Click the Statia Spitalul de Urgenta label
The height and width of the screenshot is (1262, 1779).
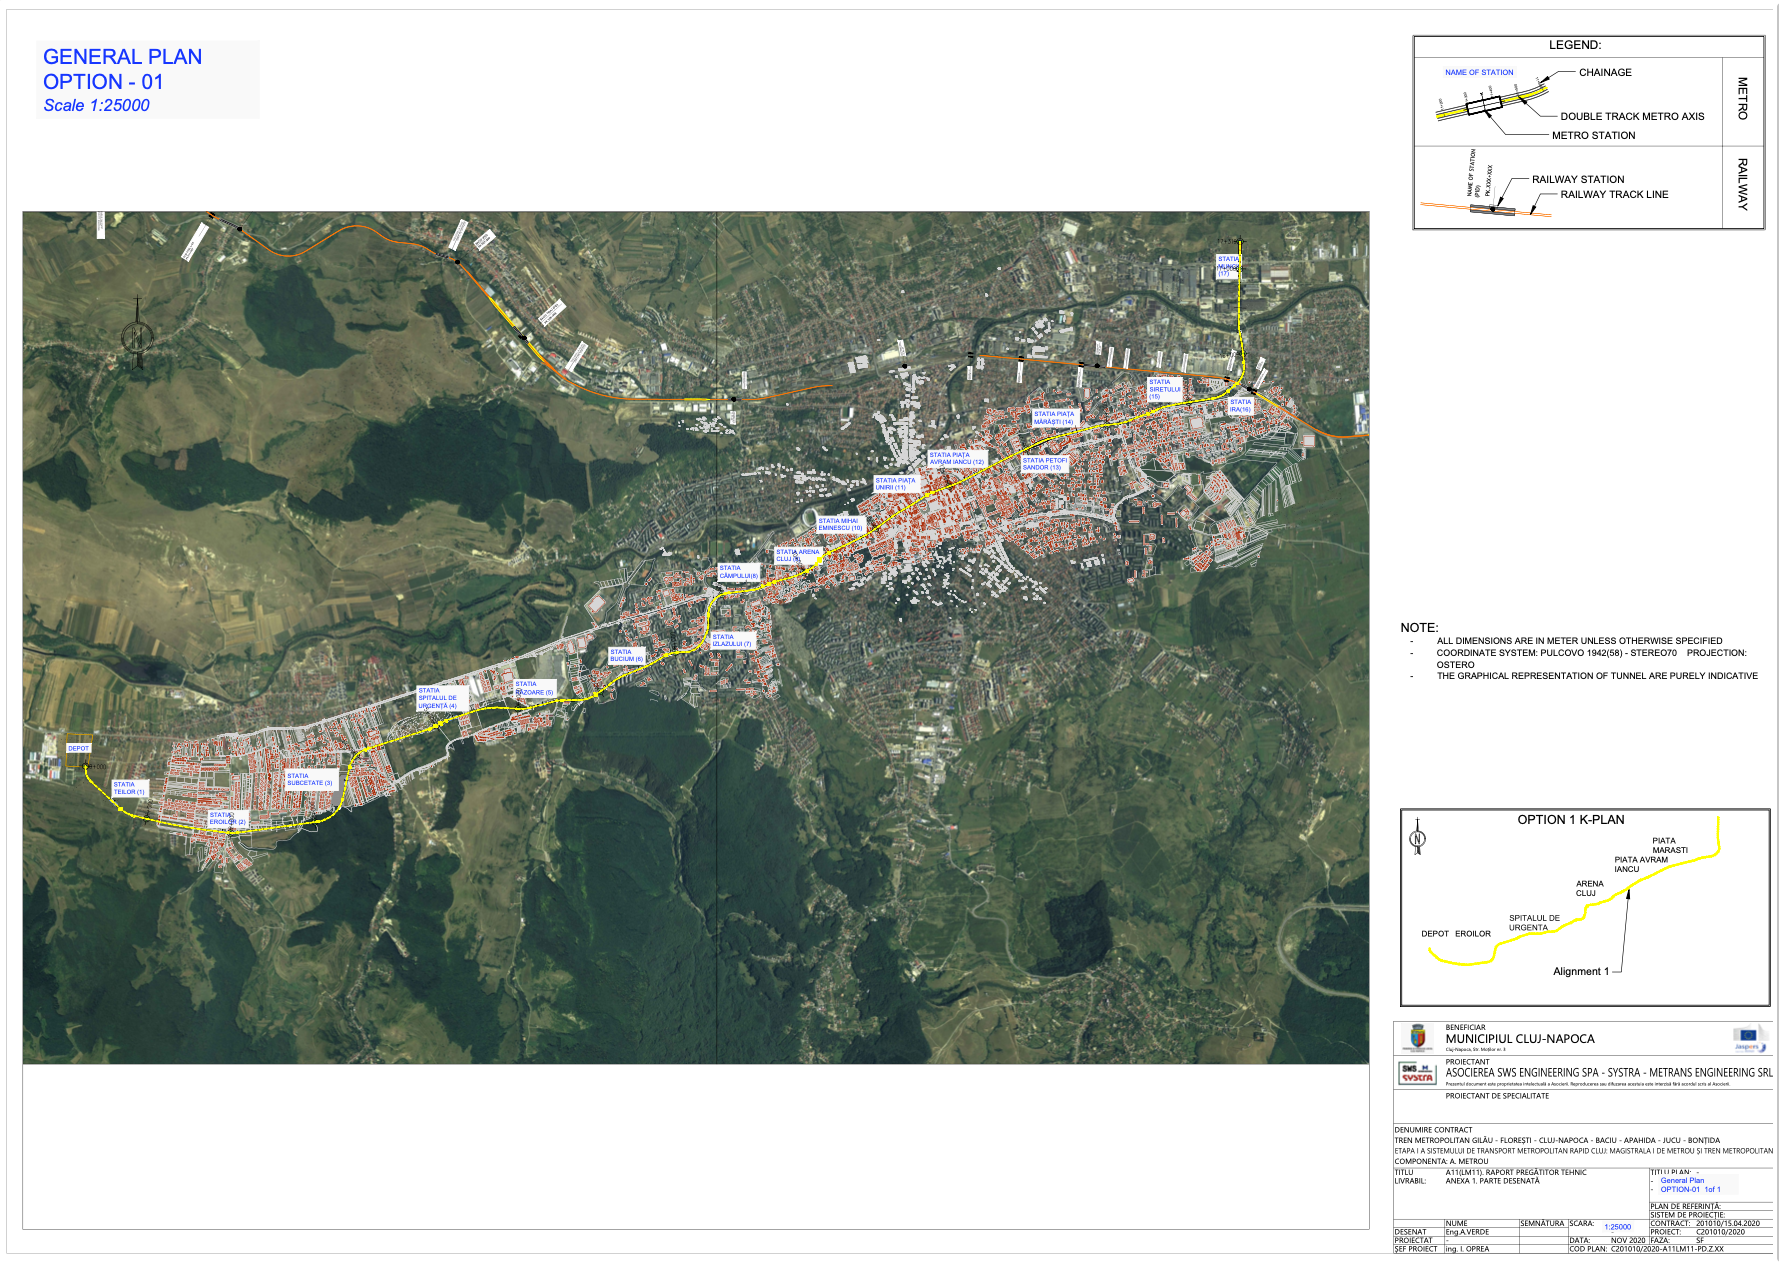pyautogui.click(x=438, y=698)
